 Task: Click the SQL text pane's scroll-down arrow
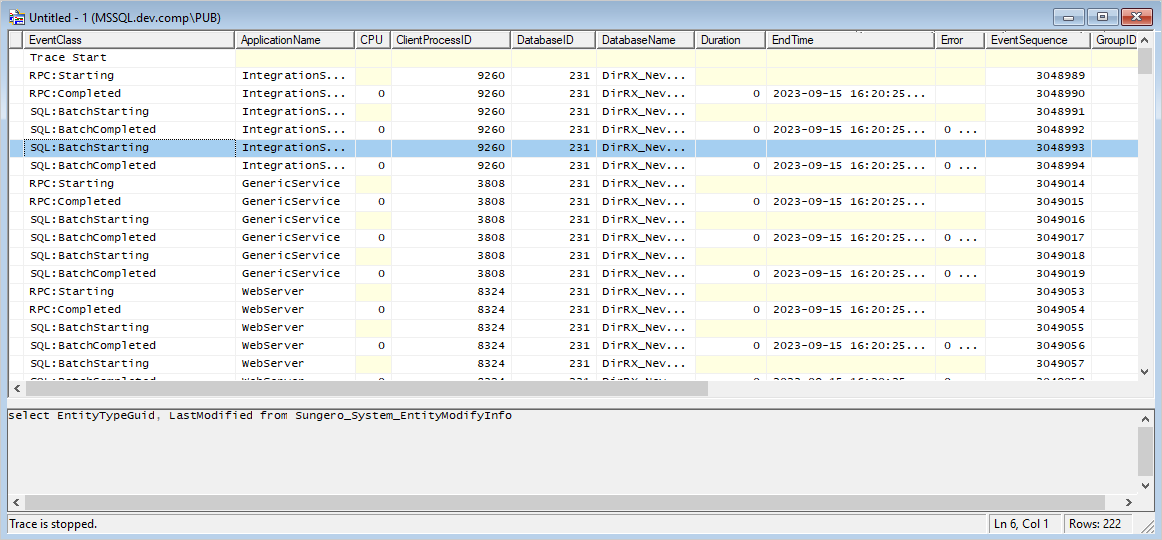coord(1145,485)
